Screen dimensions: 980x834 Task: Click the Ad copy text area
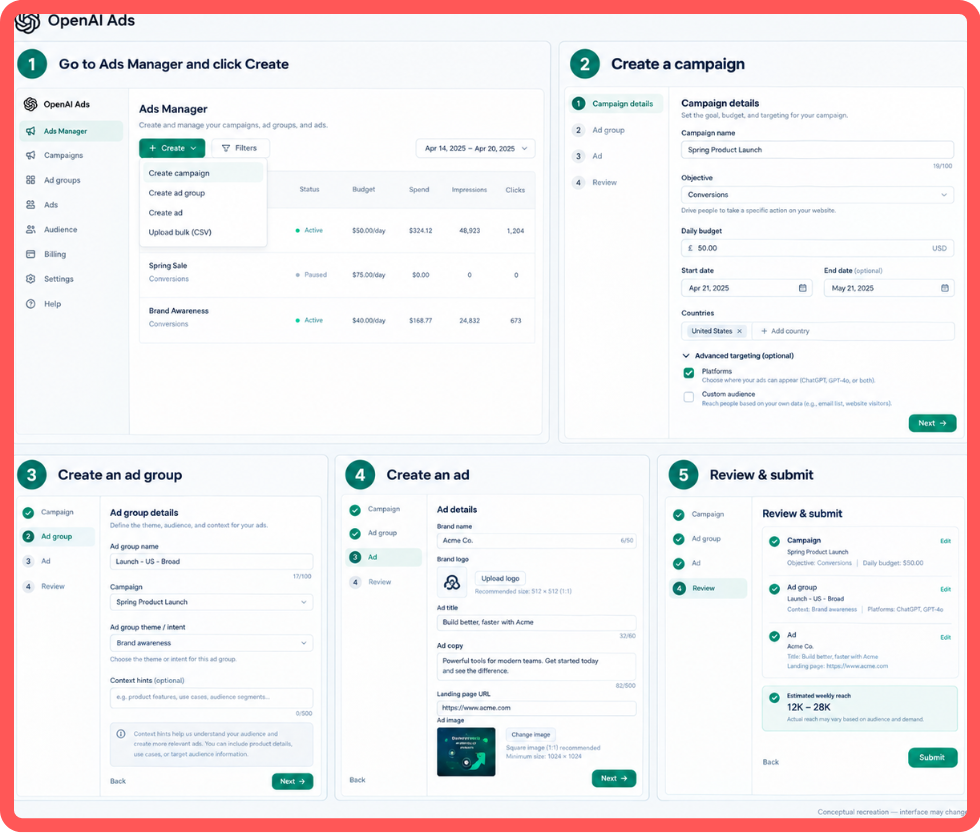click(x=536, y=666)
